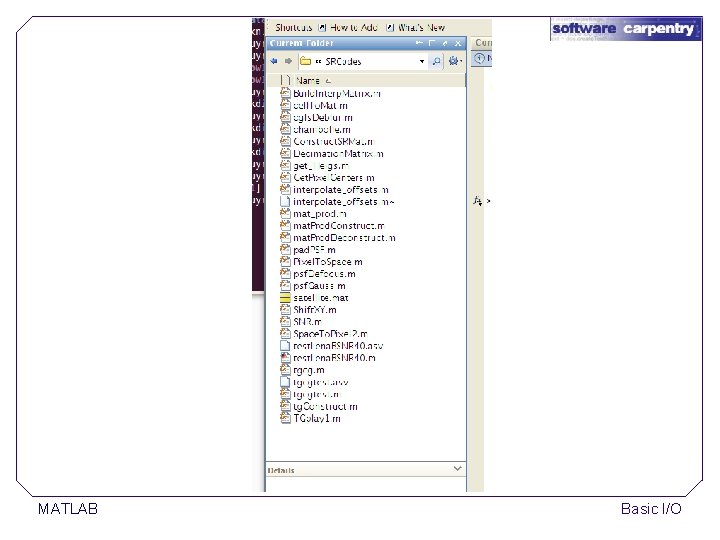Click the icon beside padPSF.m
Viewport: 720px width, 540px height.
(x=285, y=249)
